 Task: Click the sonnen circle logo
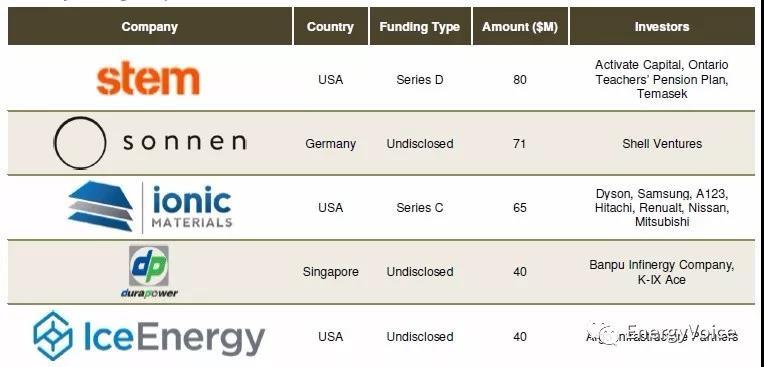tap(79, 143)
